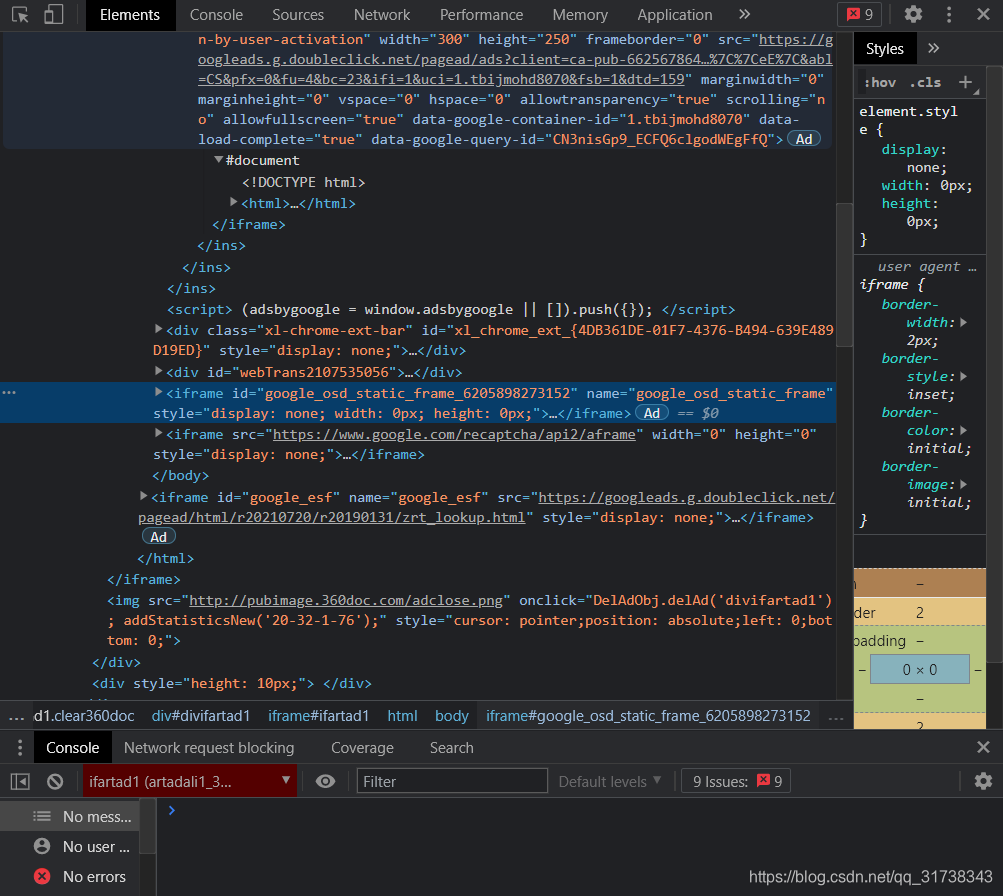Open the Elements tab
1003x896 pixels.
130,15
